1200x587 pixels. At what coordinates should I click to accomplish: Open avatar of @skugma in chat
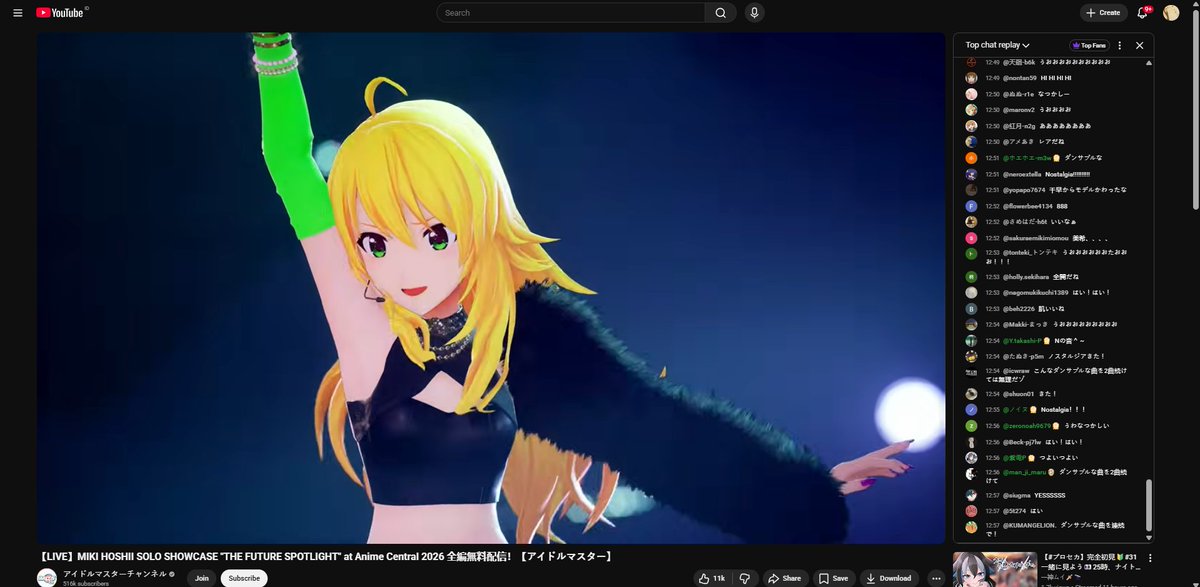(971, 495)
